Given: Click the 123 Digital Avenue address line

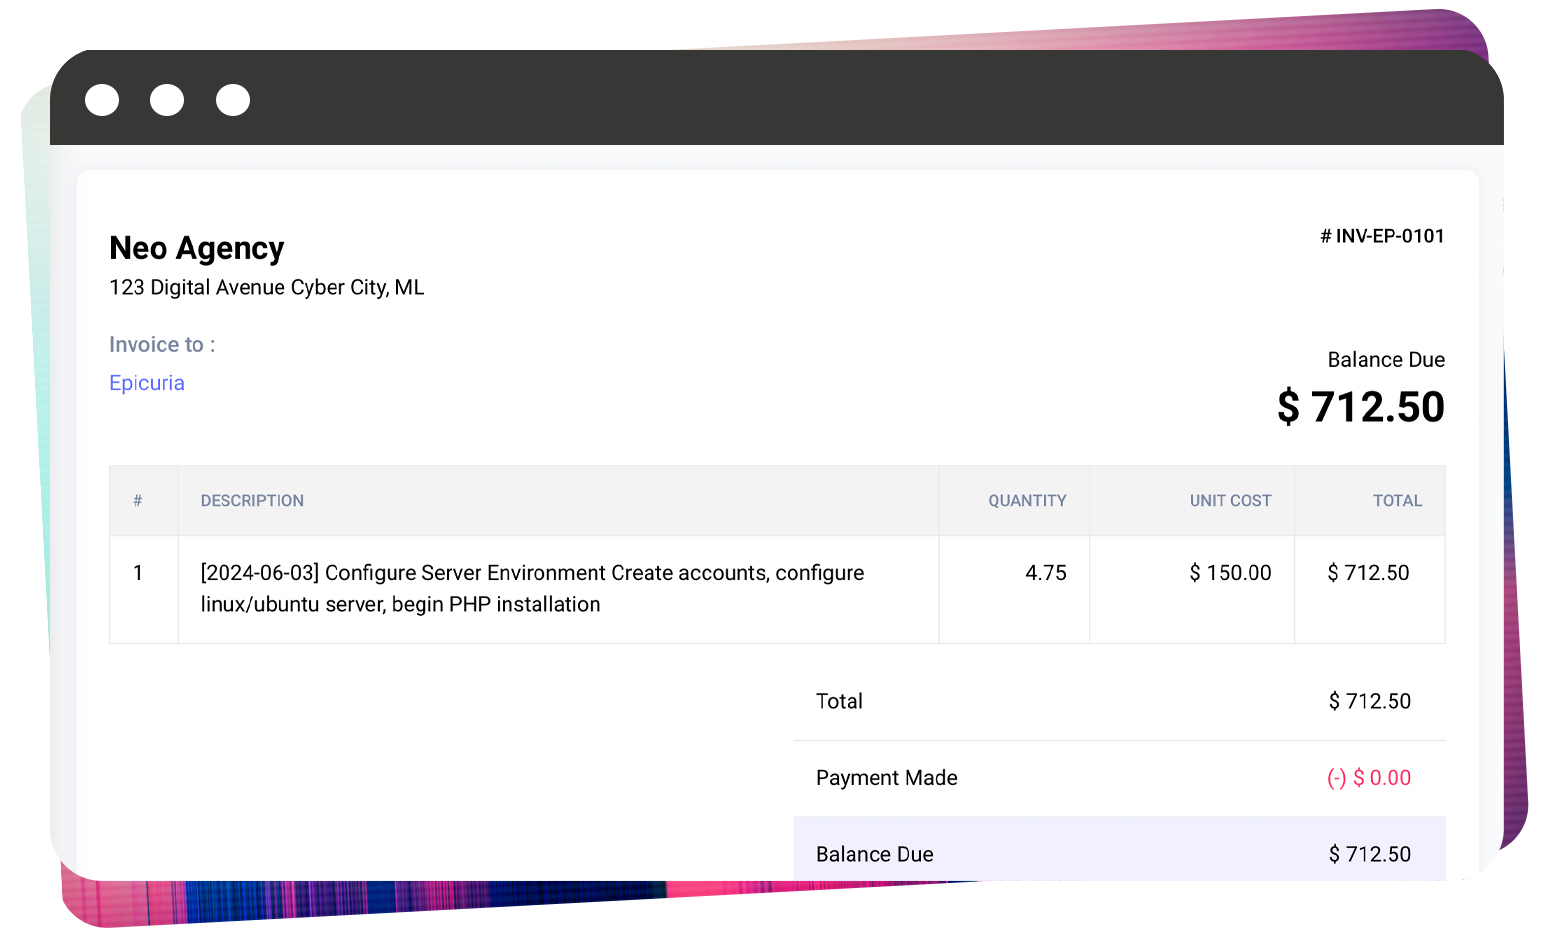Looking at the screenshot, I should [267, 288].
